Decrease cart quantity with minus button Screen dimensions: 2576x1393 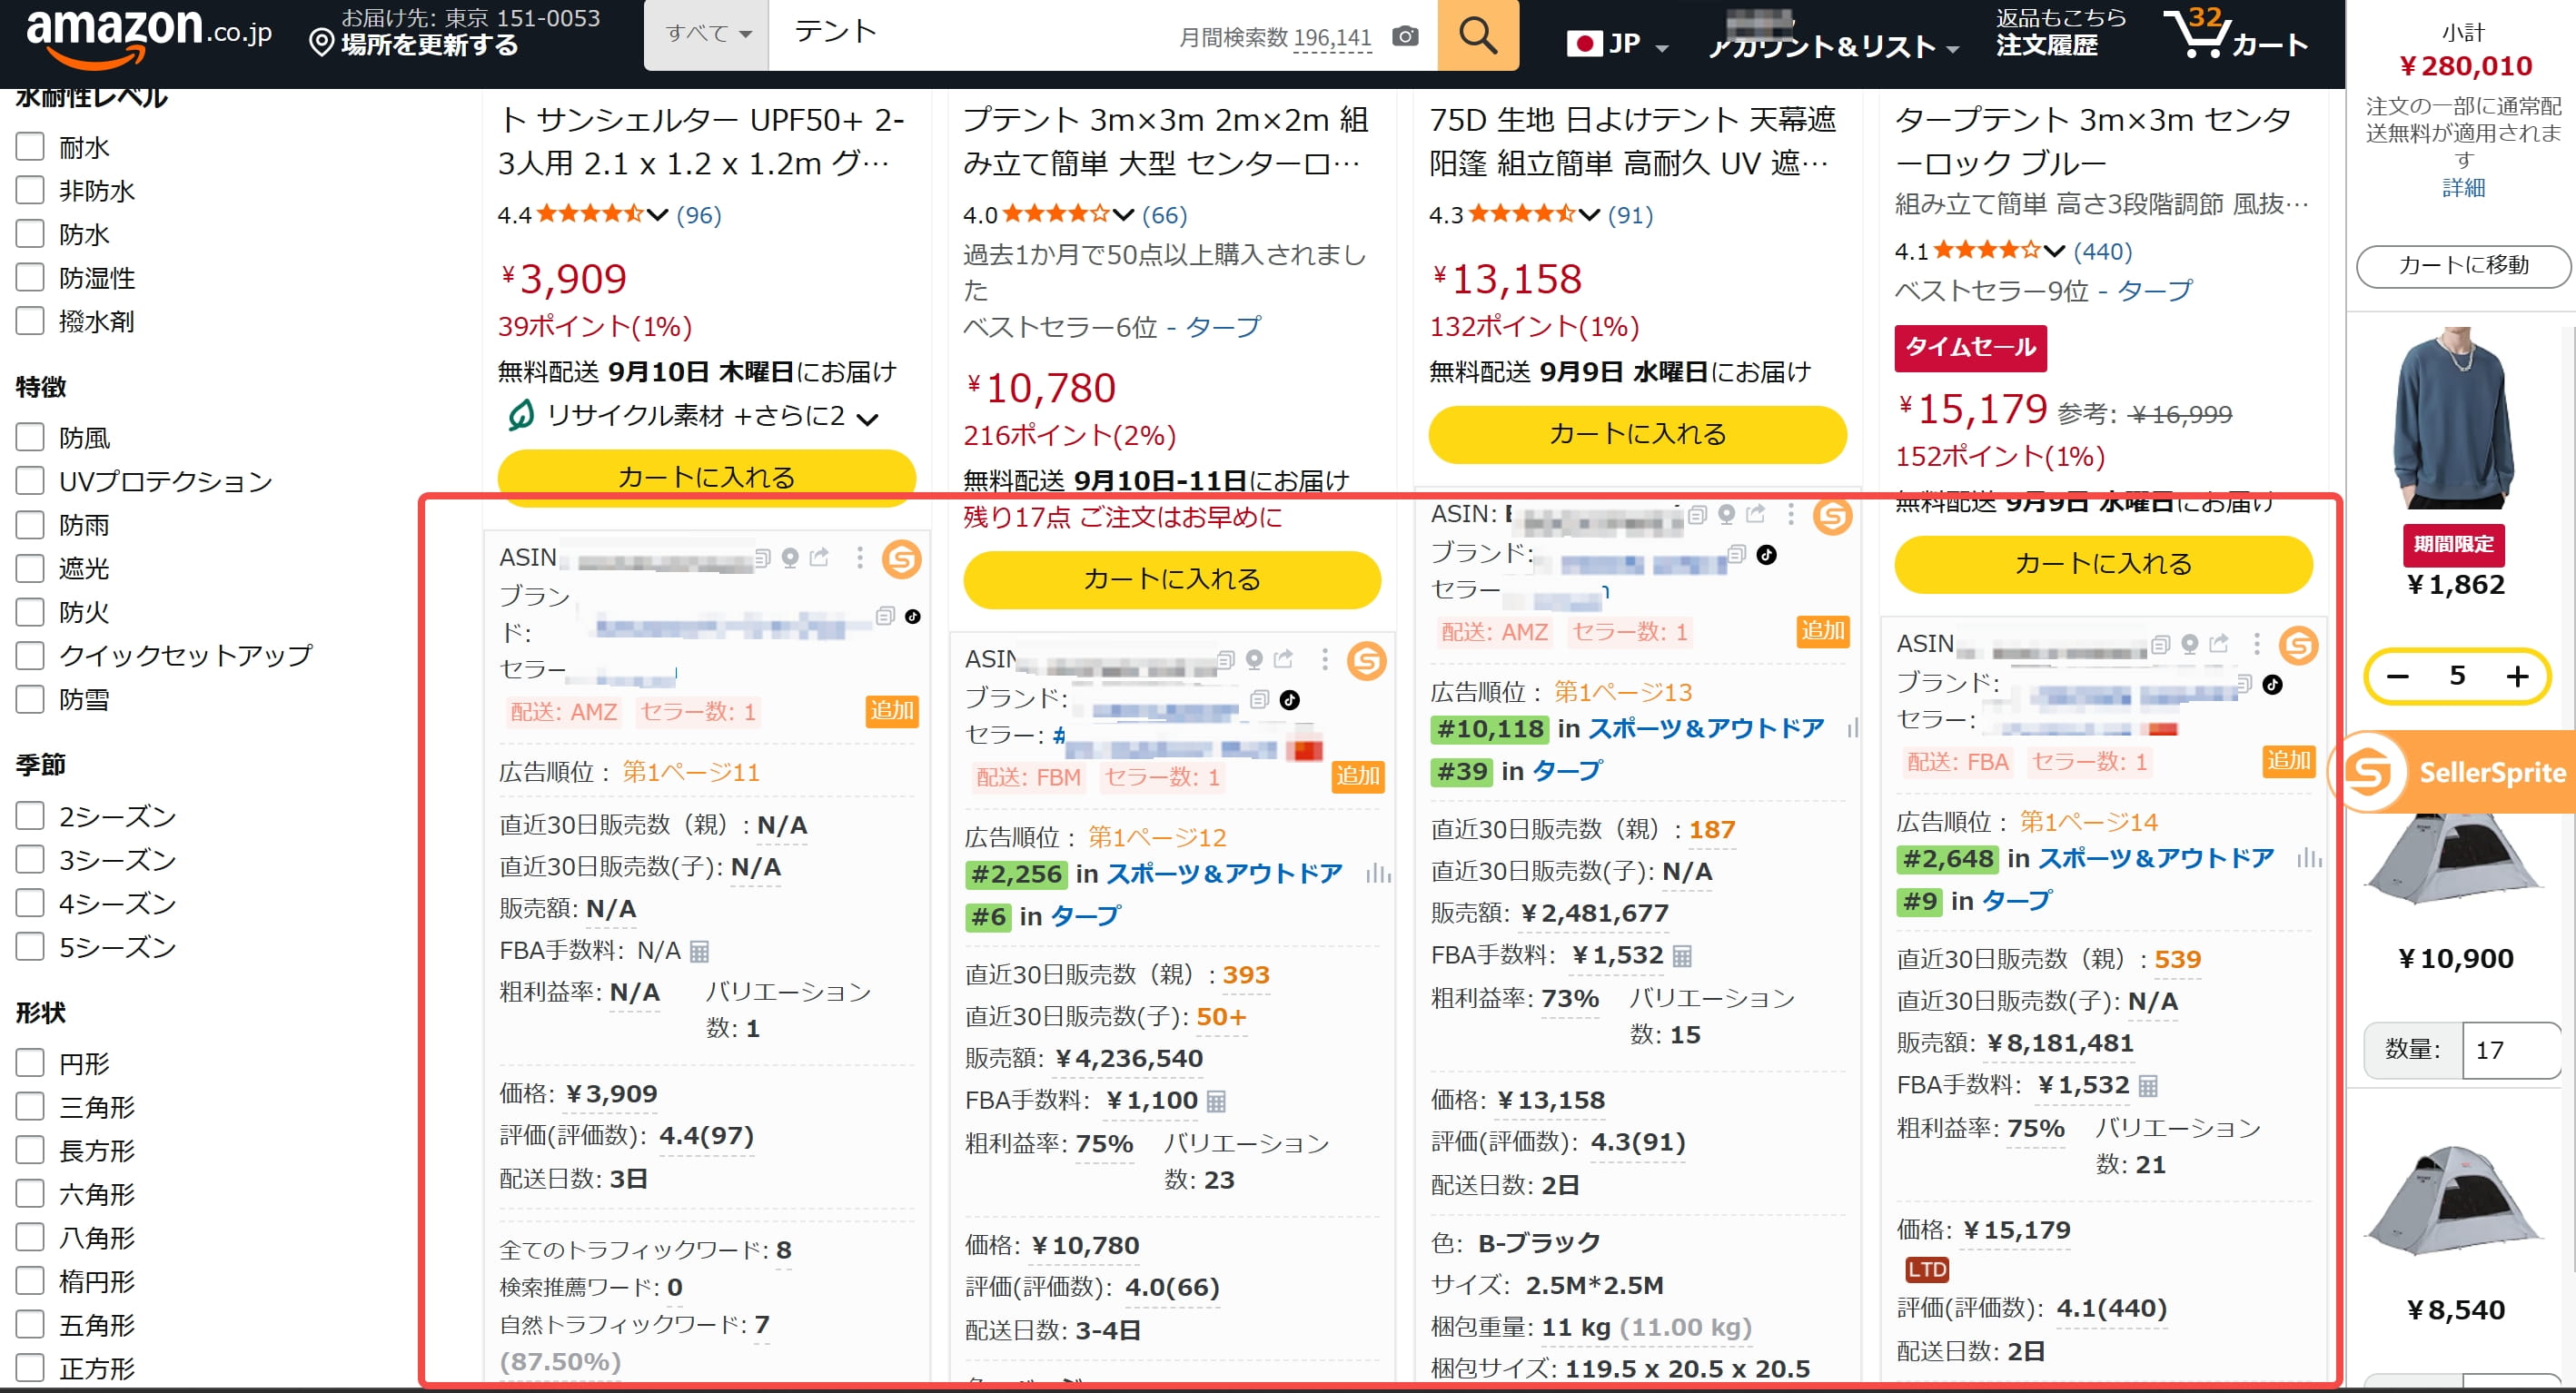(2397, 677)
